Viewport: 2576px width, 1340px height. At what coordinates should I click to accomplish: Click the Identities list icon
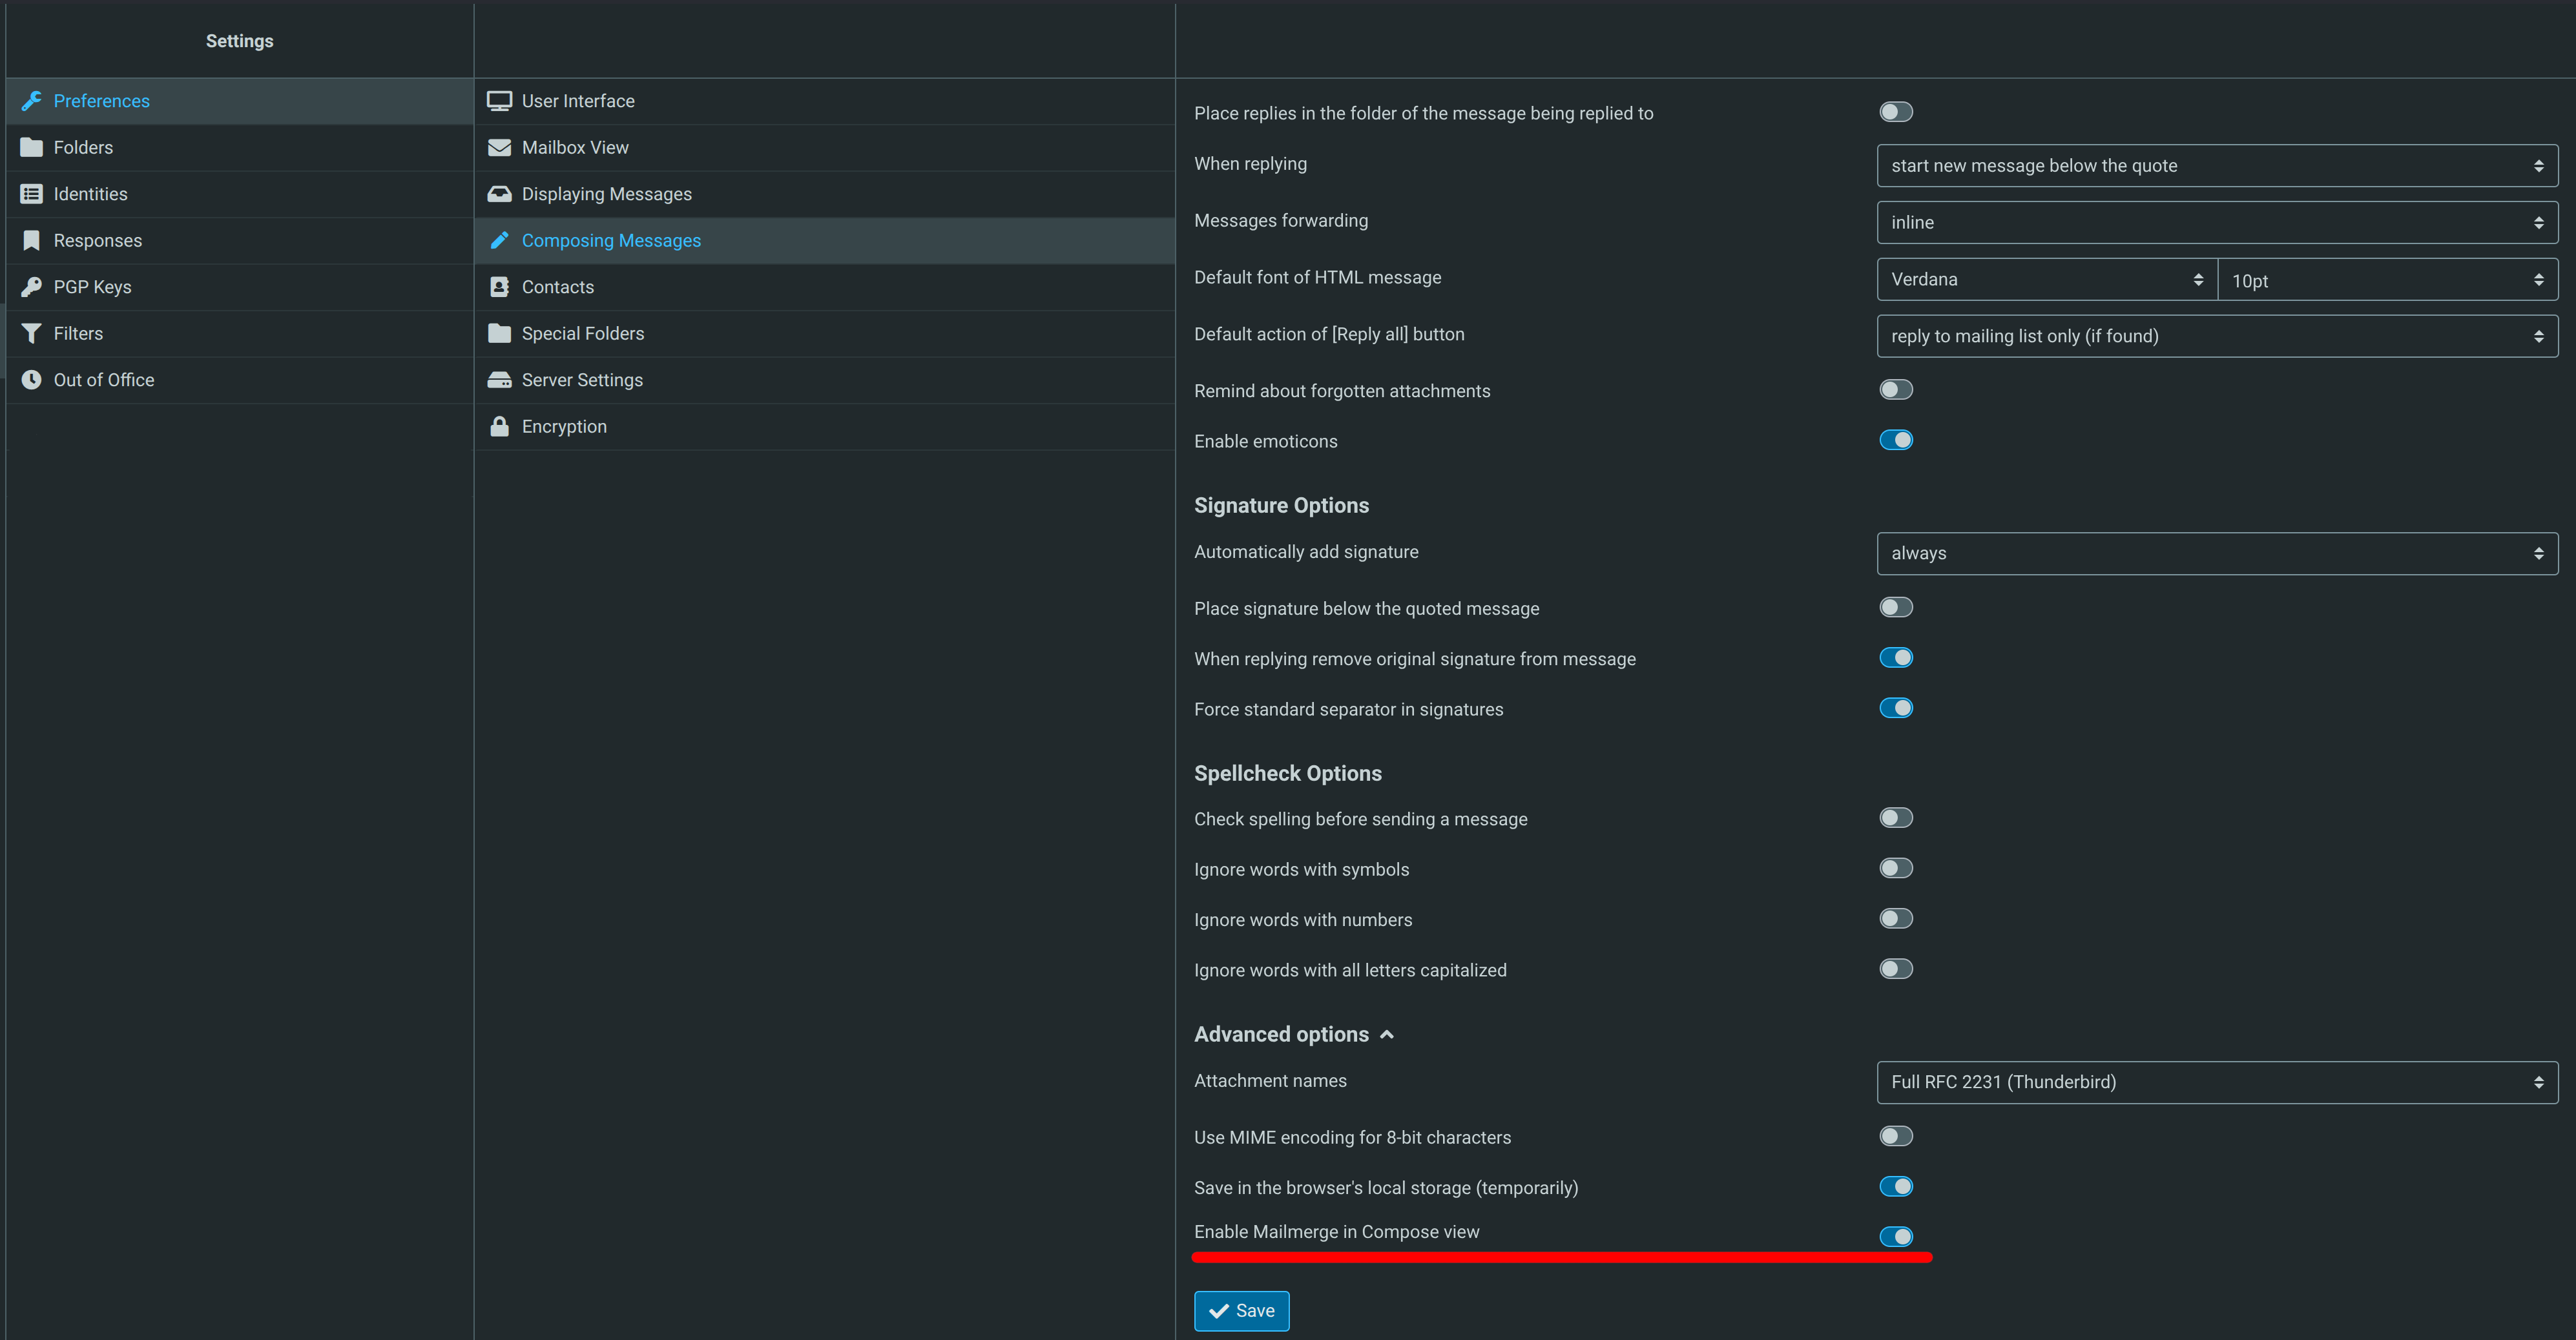click(x=31, y=194)
